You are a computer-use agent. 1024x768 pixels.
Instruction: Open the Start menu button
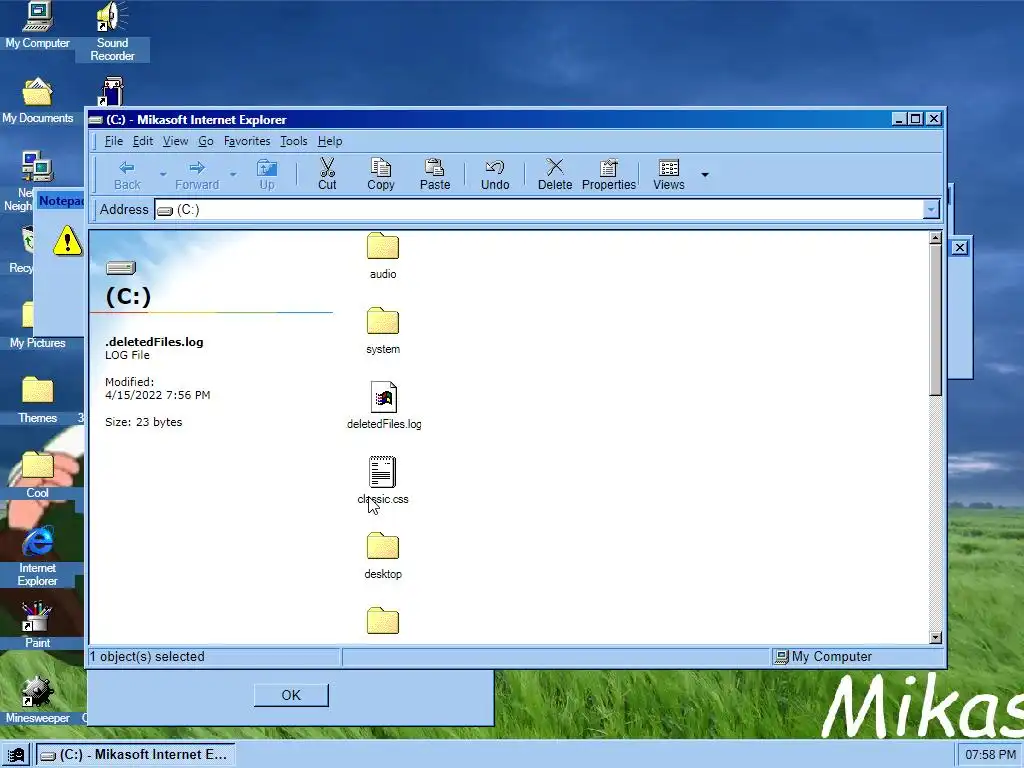click(x=16, y=755)
